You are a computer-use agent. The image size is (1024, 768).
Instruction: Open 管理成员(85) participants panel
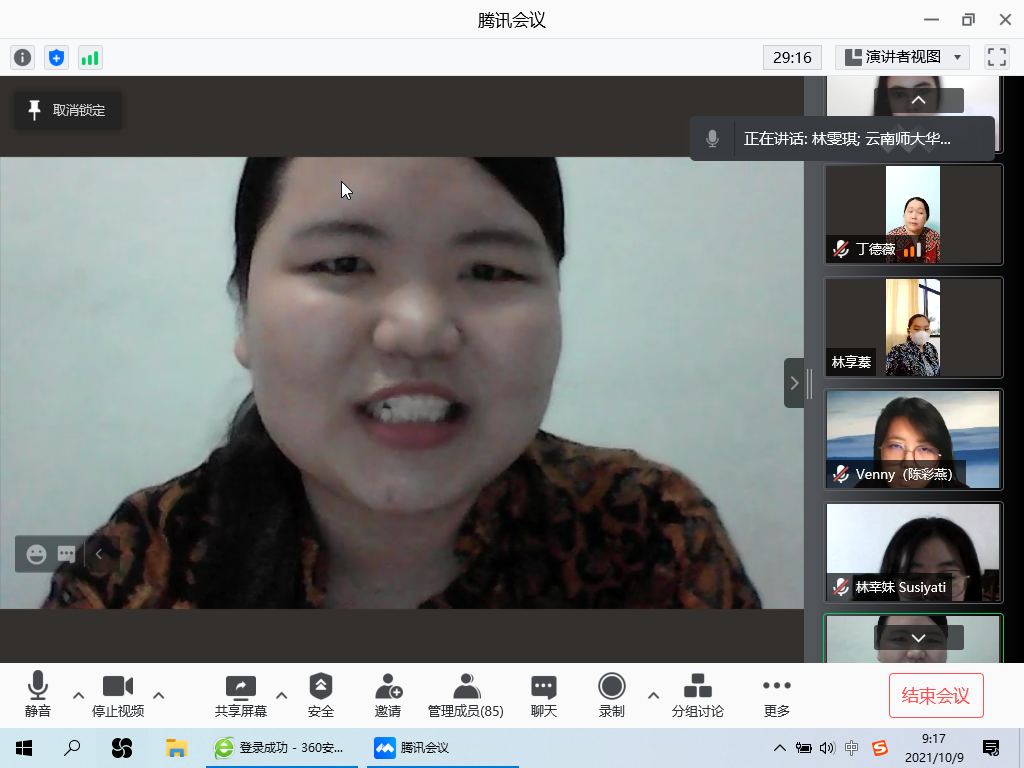coord(465,695)
